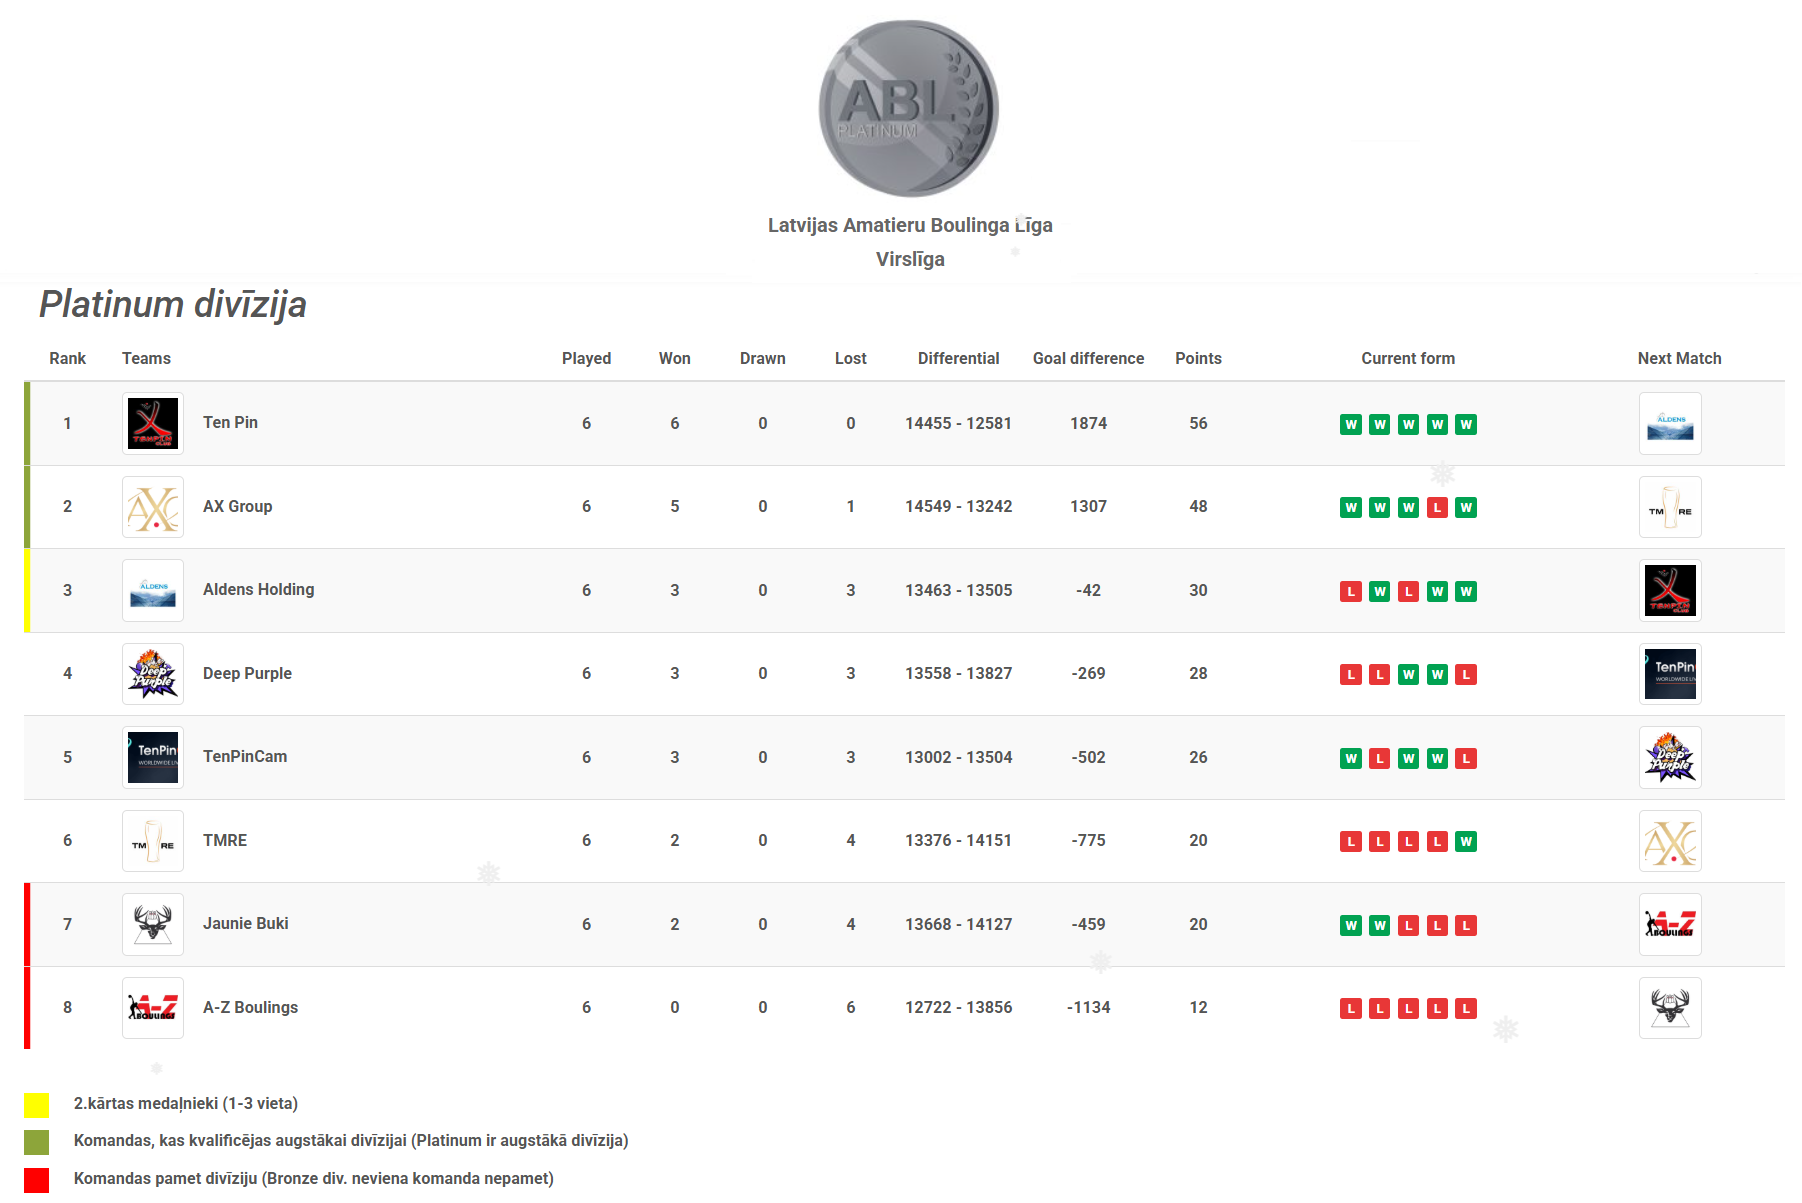Select the Jaunie Buki logo in the Teams column
This screenshot has width=1802, height=1203.
tap(153, 924)
